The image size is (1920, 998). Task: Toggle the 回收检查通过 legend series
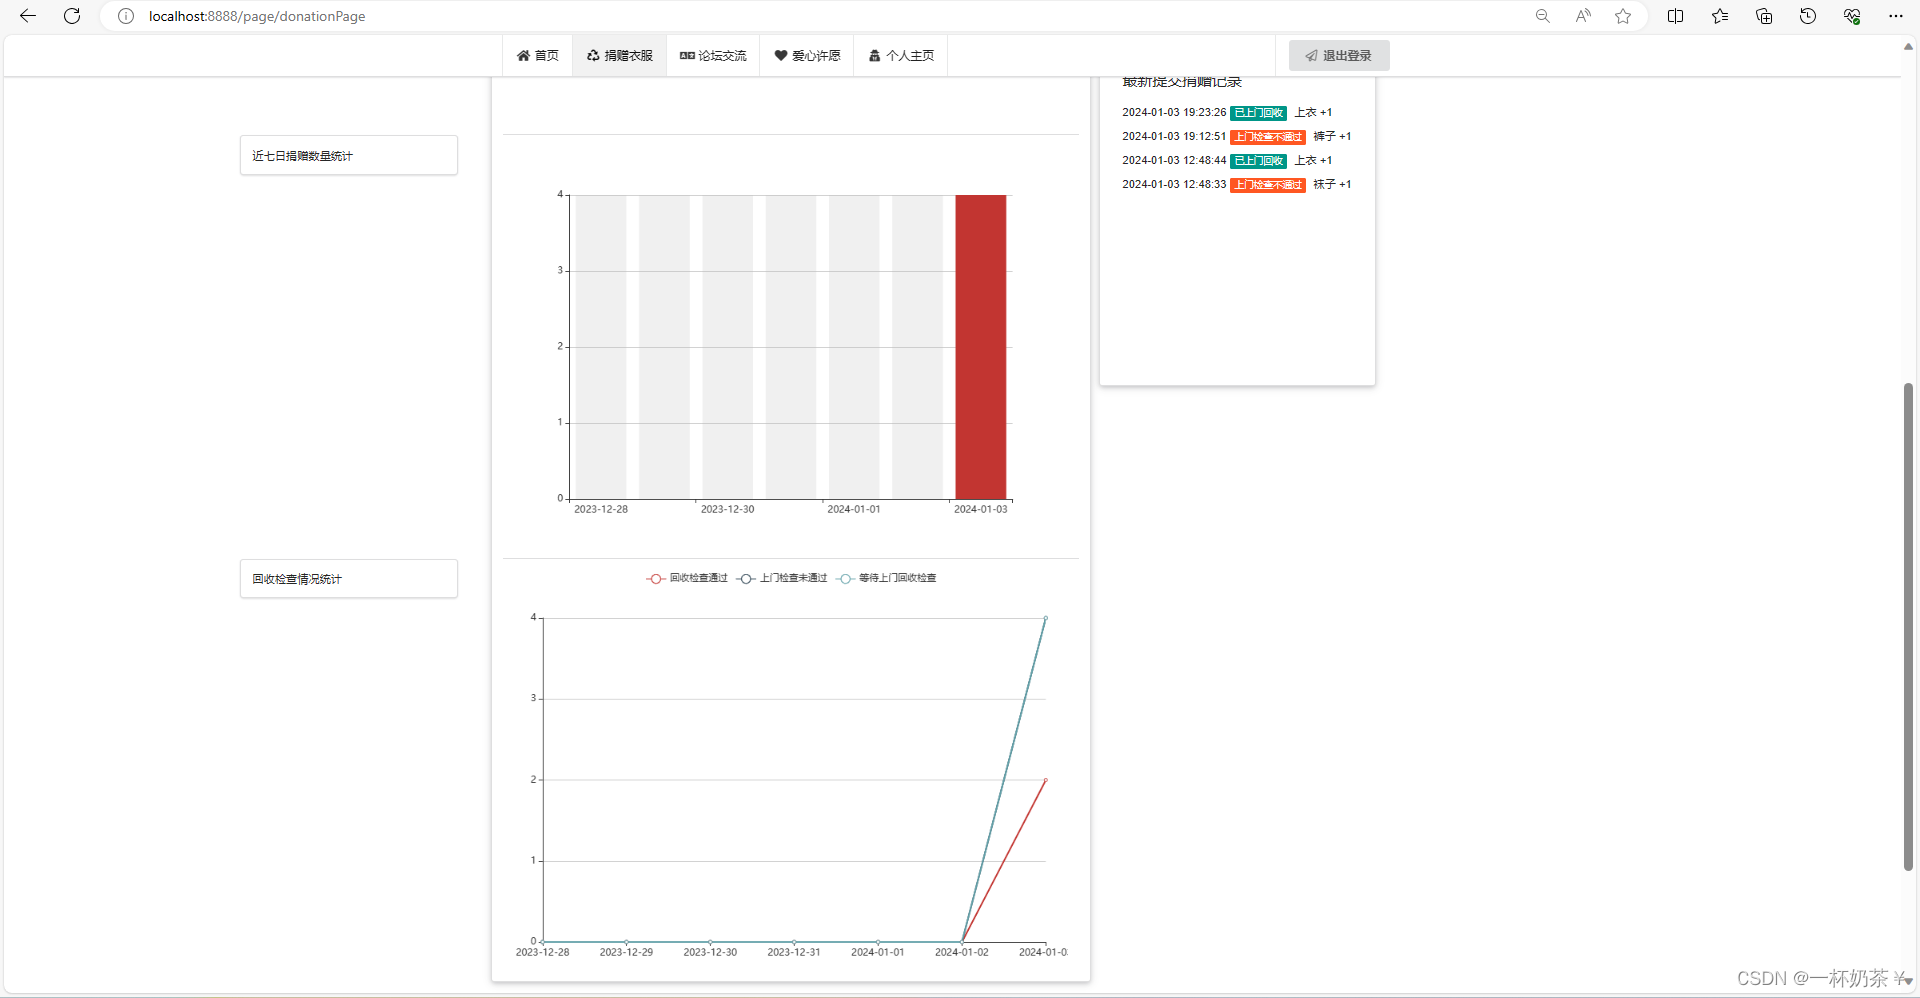click(687, 578)
